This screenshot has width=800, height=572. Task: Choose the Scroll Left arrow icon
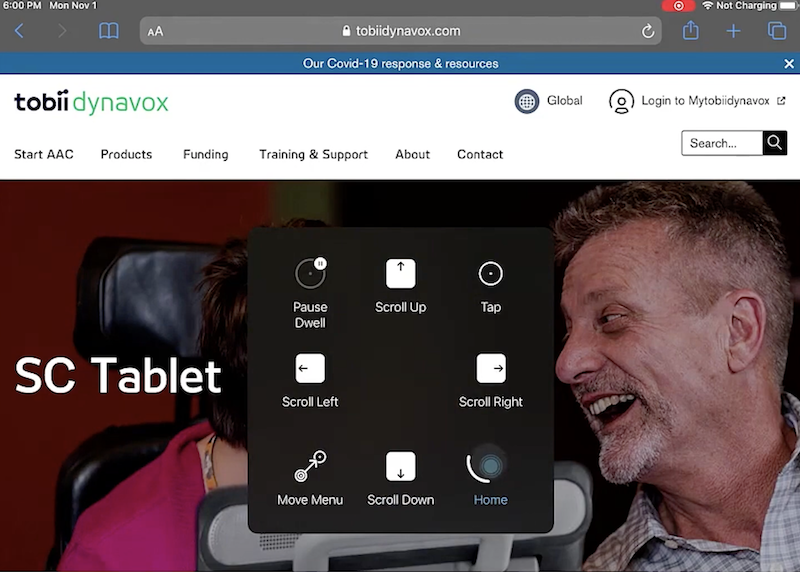310,369
